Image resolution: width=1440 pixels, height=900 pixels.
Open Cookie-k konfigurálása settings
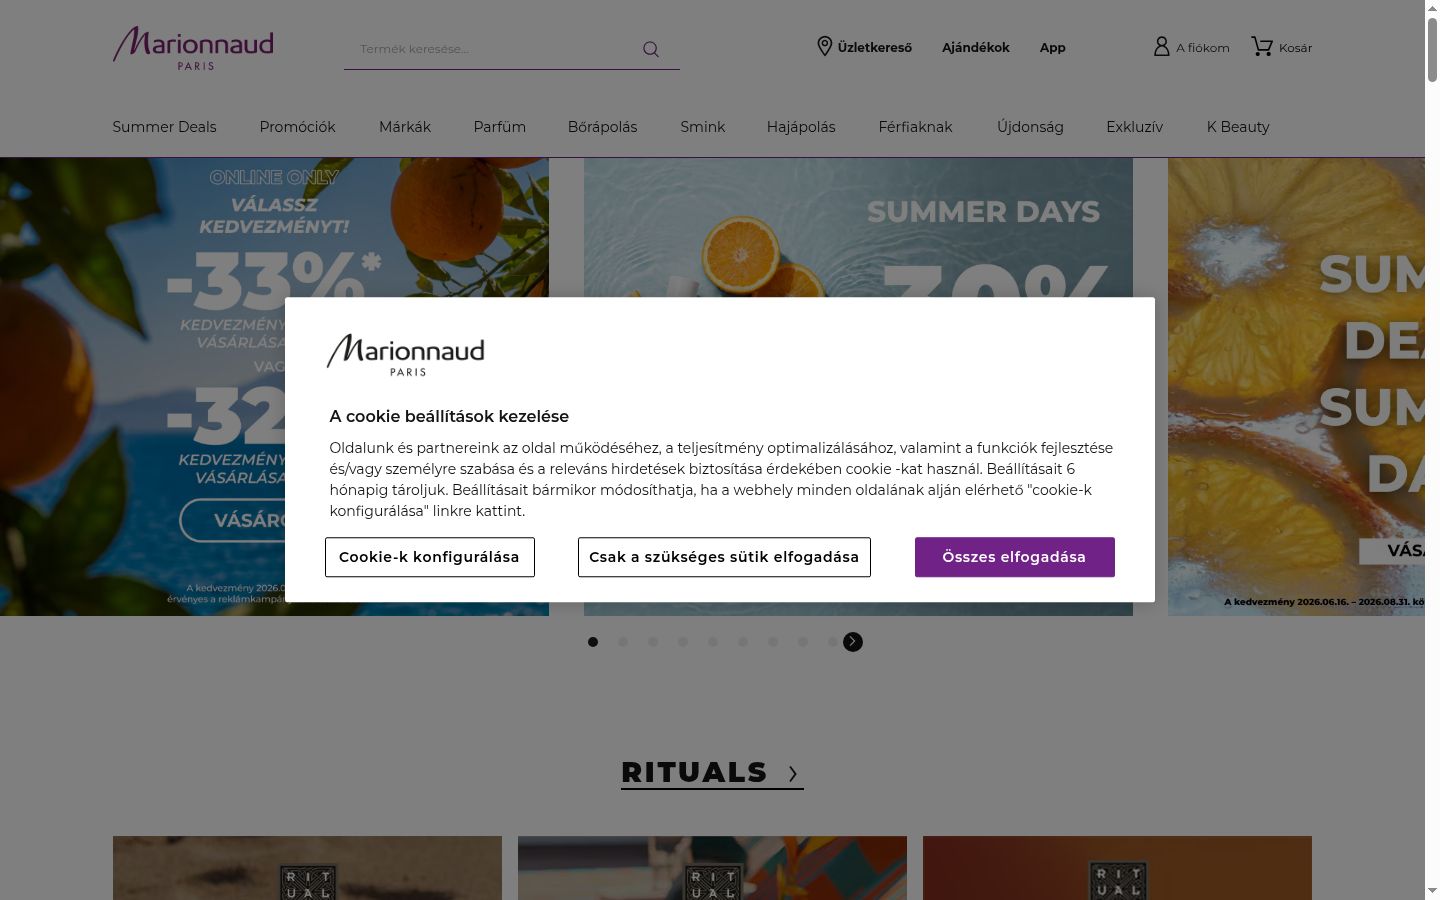click(x=430, y=557)
